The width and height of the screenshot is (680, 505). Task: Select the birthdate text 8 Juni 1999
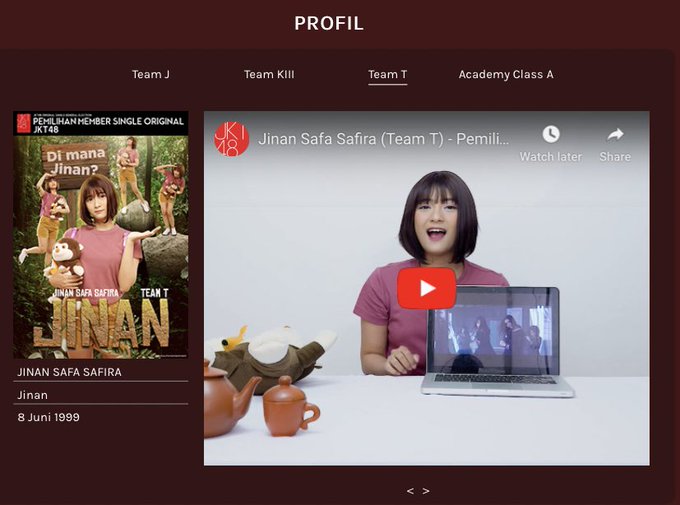click(x=49, y=417)
